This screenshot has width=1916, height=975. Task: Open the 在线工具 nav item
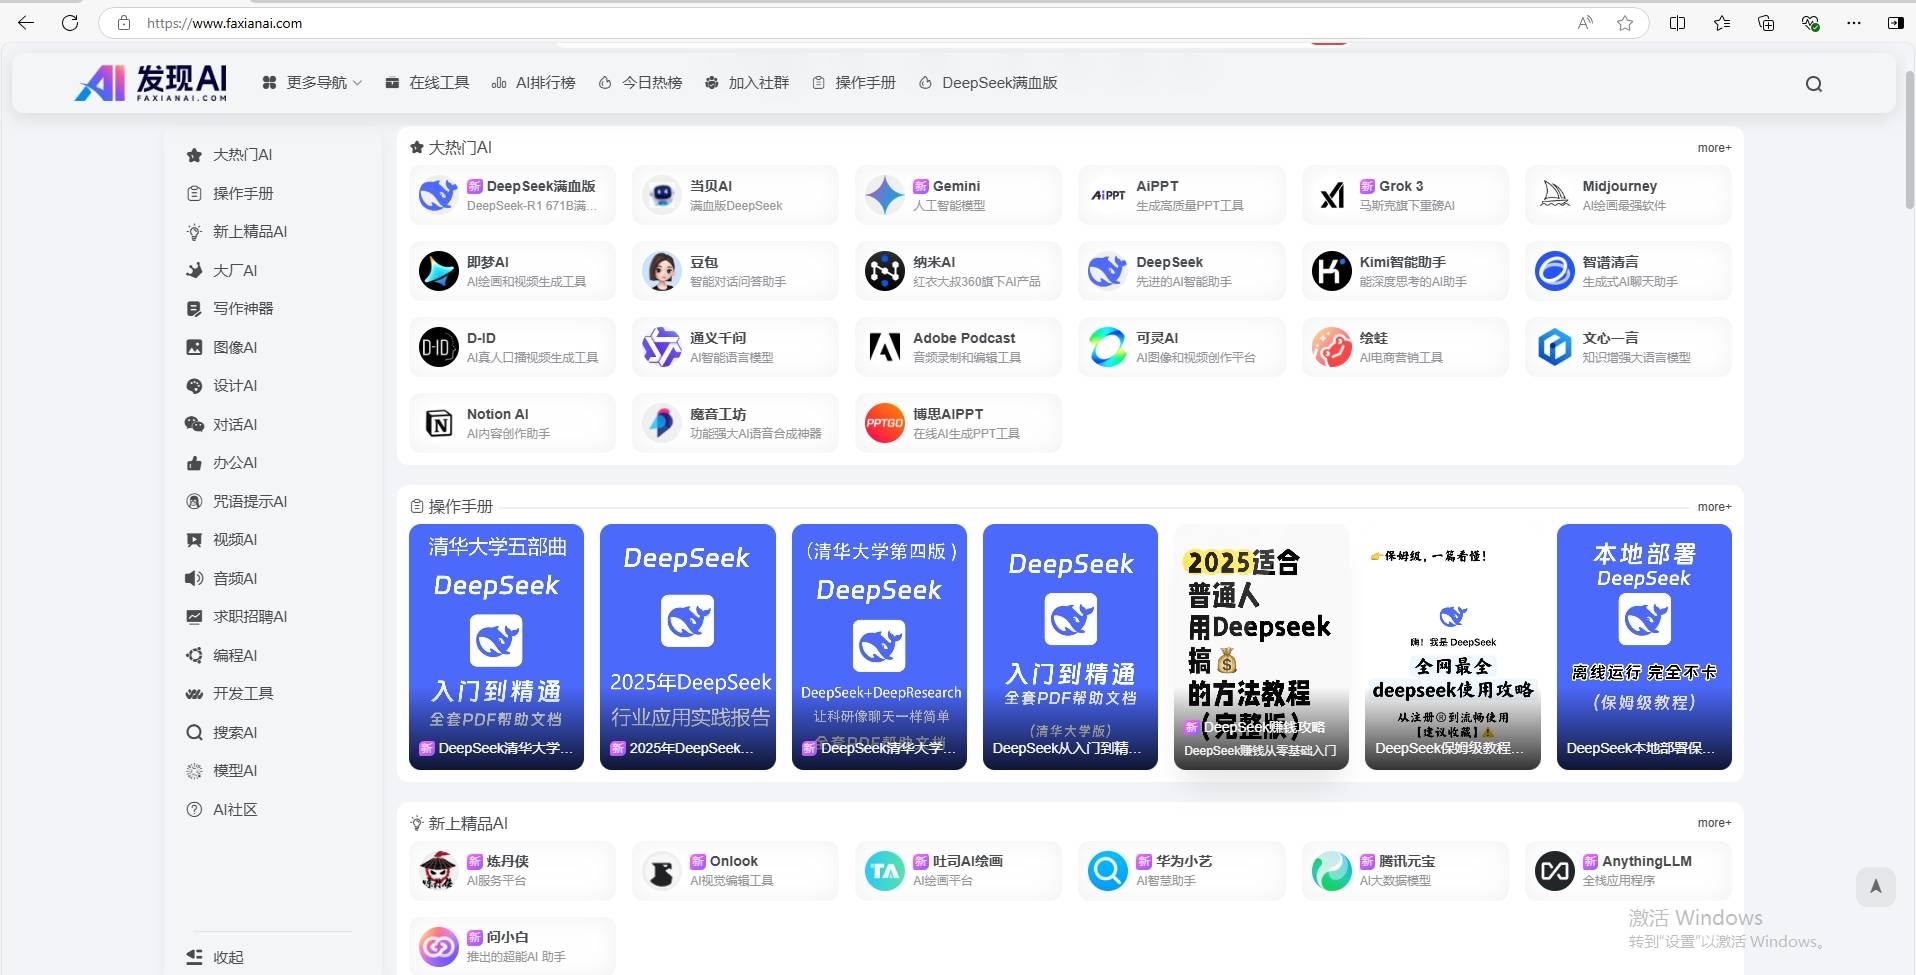click(x=427, y=83)
